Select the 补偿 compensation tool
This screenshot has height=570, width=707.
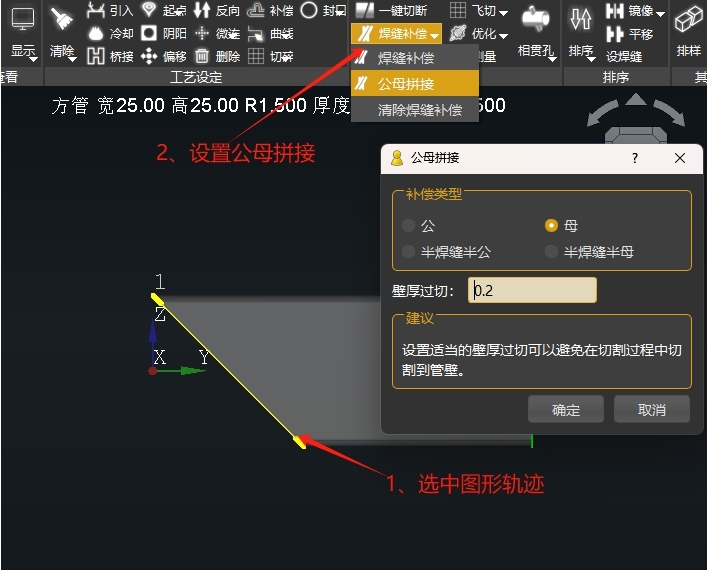click(x=255, y=10)
